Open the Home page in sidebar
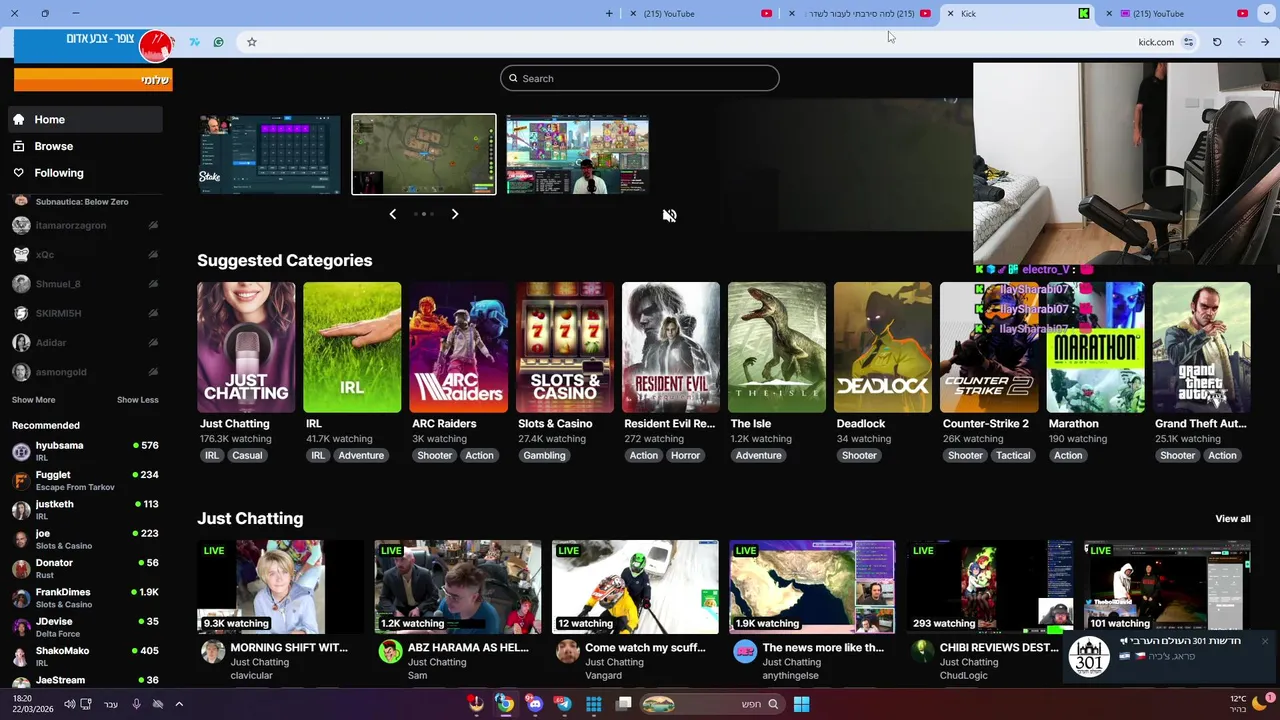Screen dimensions: 1280x720 click(86, 119)
